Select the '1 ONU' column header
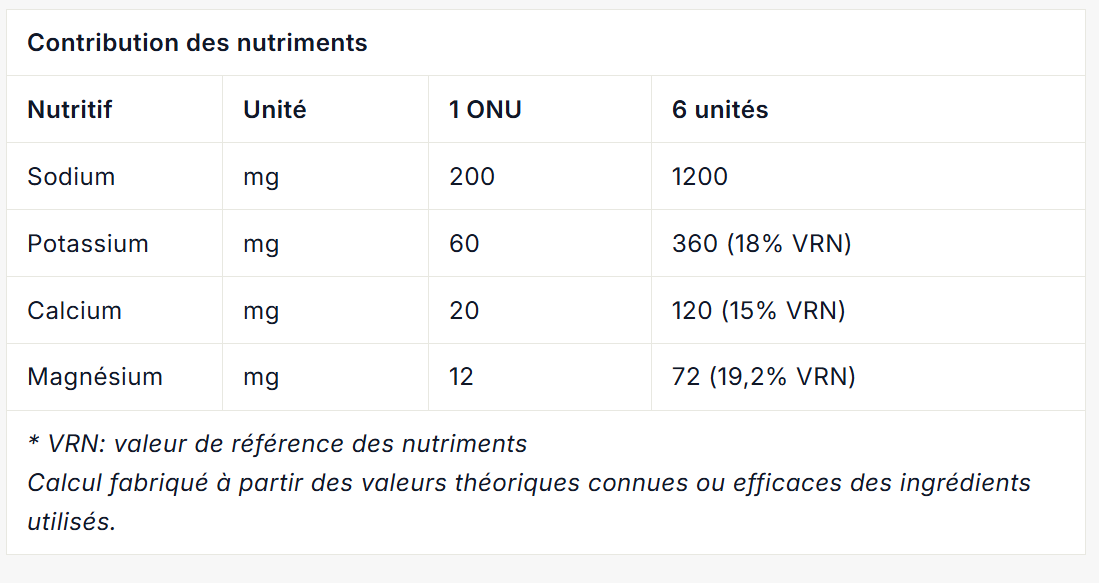The height and width of the screenshot is (583, 1099). [485, 109]
